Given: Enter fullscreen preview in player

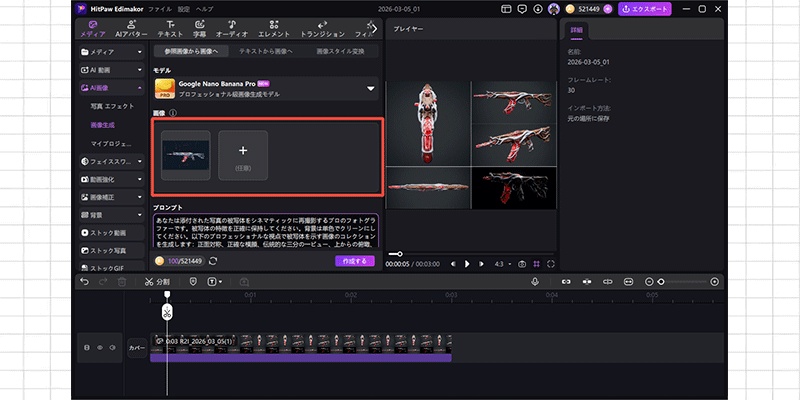Looking at the screenshot, I should (551, 264).
